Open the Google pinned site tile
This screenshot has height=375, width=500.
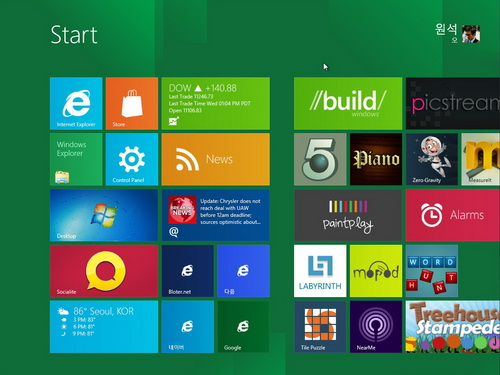click(244, 327)
